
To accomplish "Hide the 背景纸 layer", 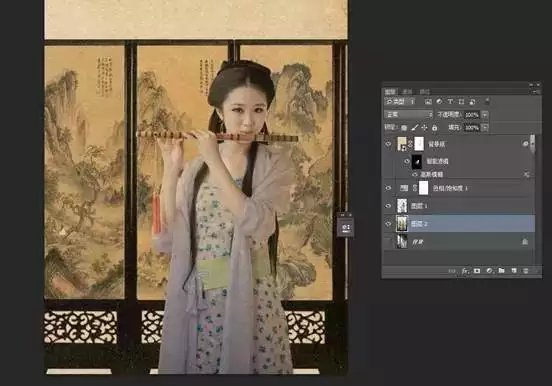I will [389, 144].
